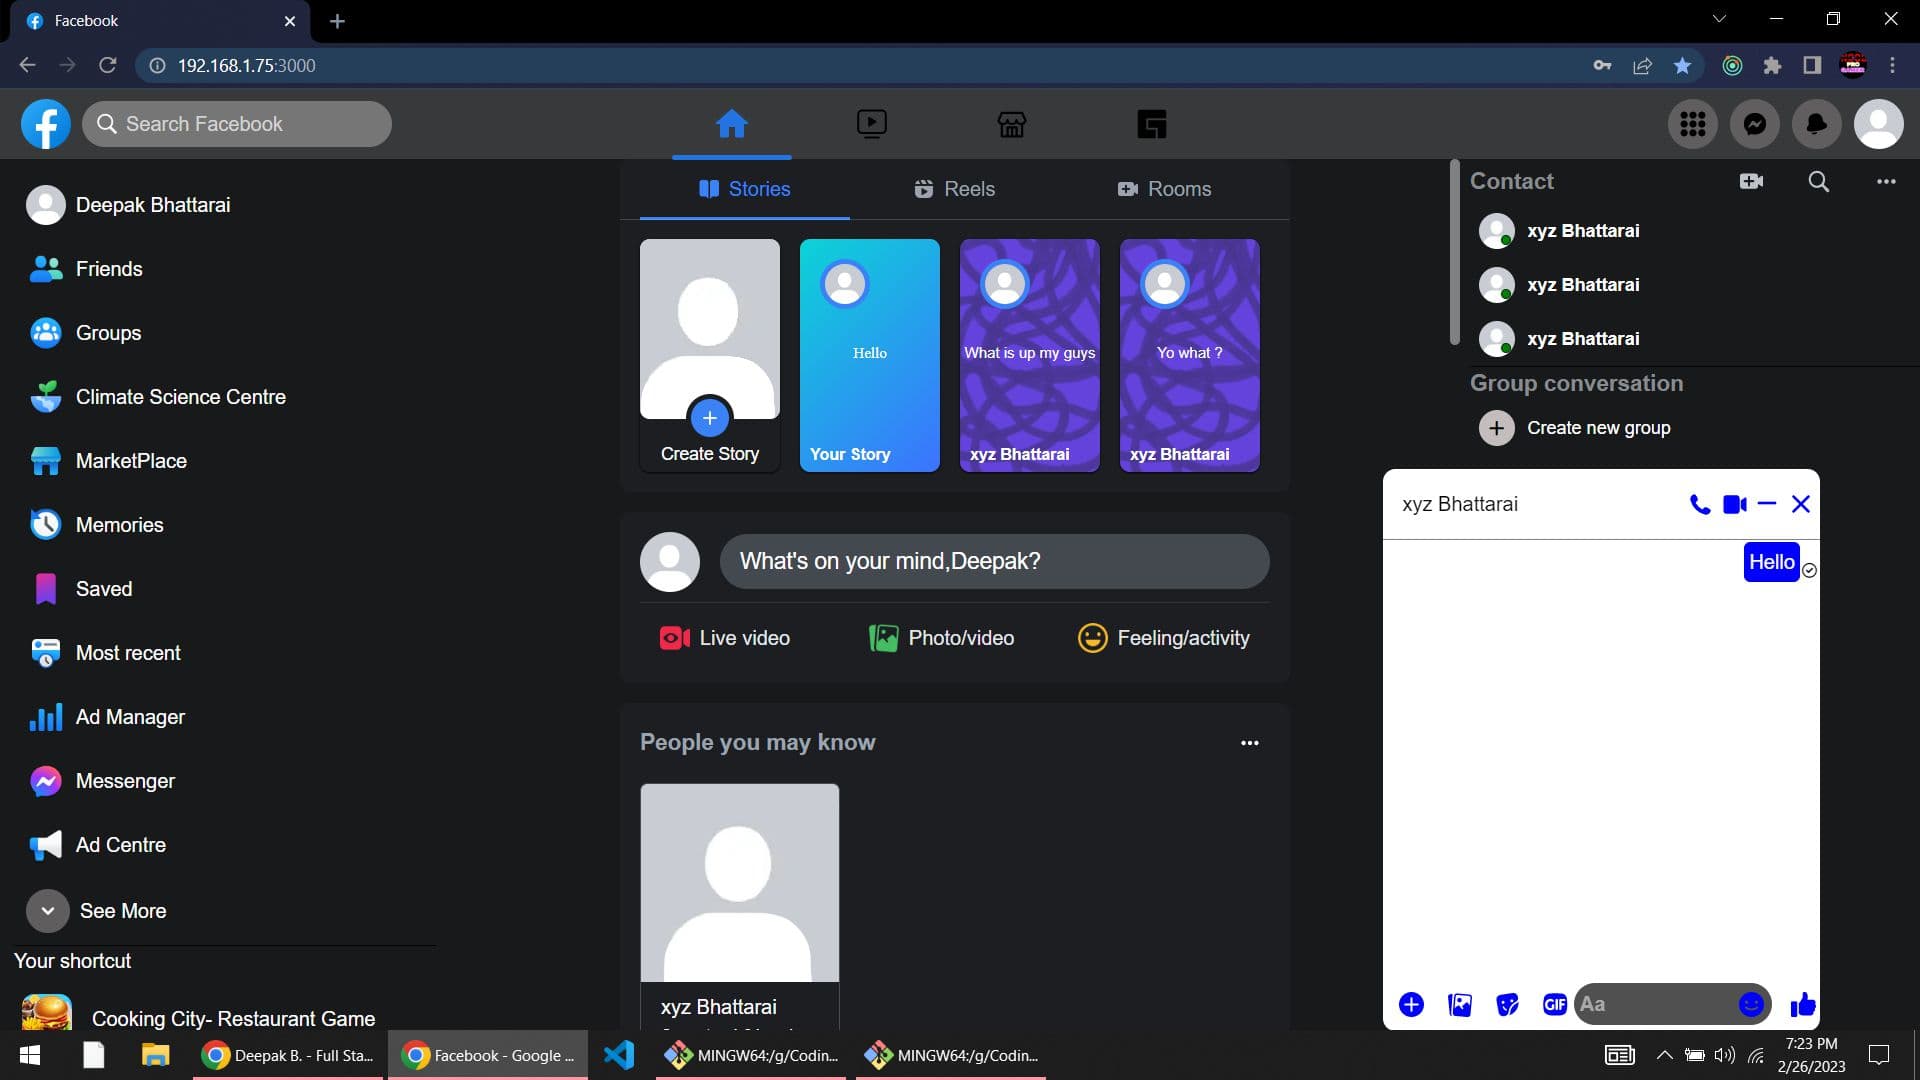Open VS Code from the taskbar
Image resolution: width=1920 pixels, height=1080 pixels.
click(x=619, y=1055)
